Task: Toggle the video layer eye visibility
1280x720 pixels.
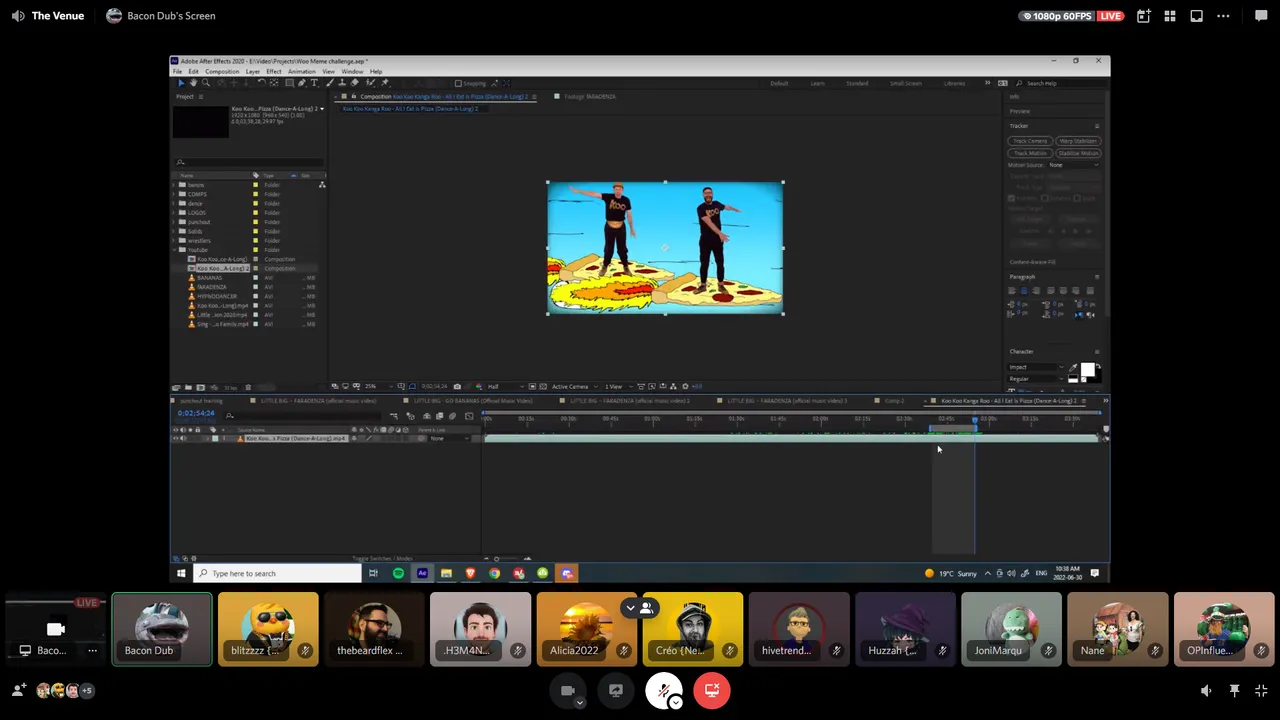Action: (x=175, y=438)
